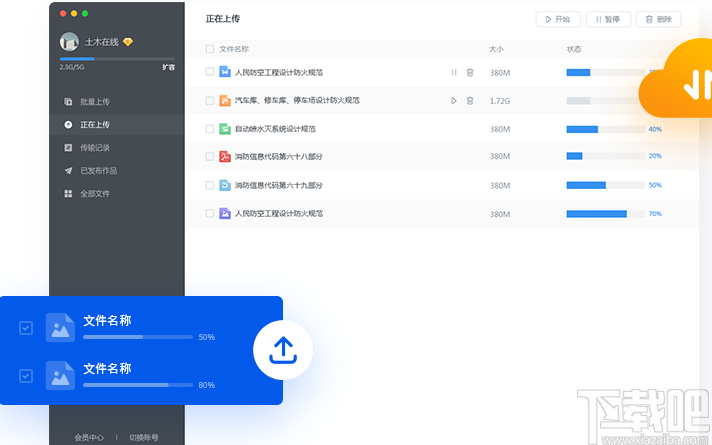712x445 pixels.
Task: Click image file icon of 50% card
Action: [60, 327]
